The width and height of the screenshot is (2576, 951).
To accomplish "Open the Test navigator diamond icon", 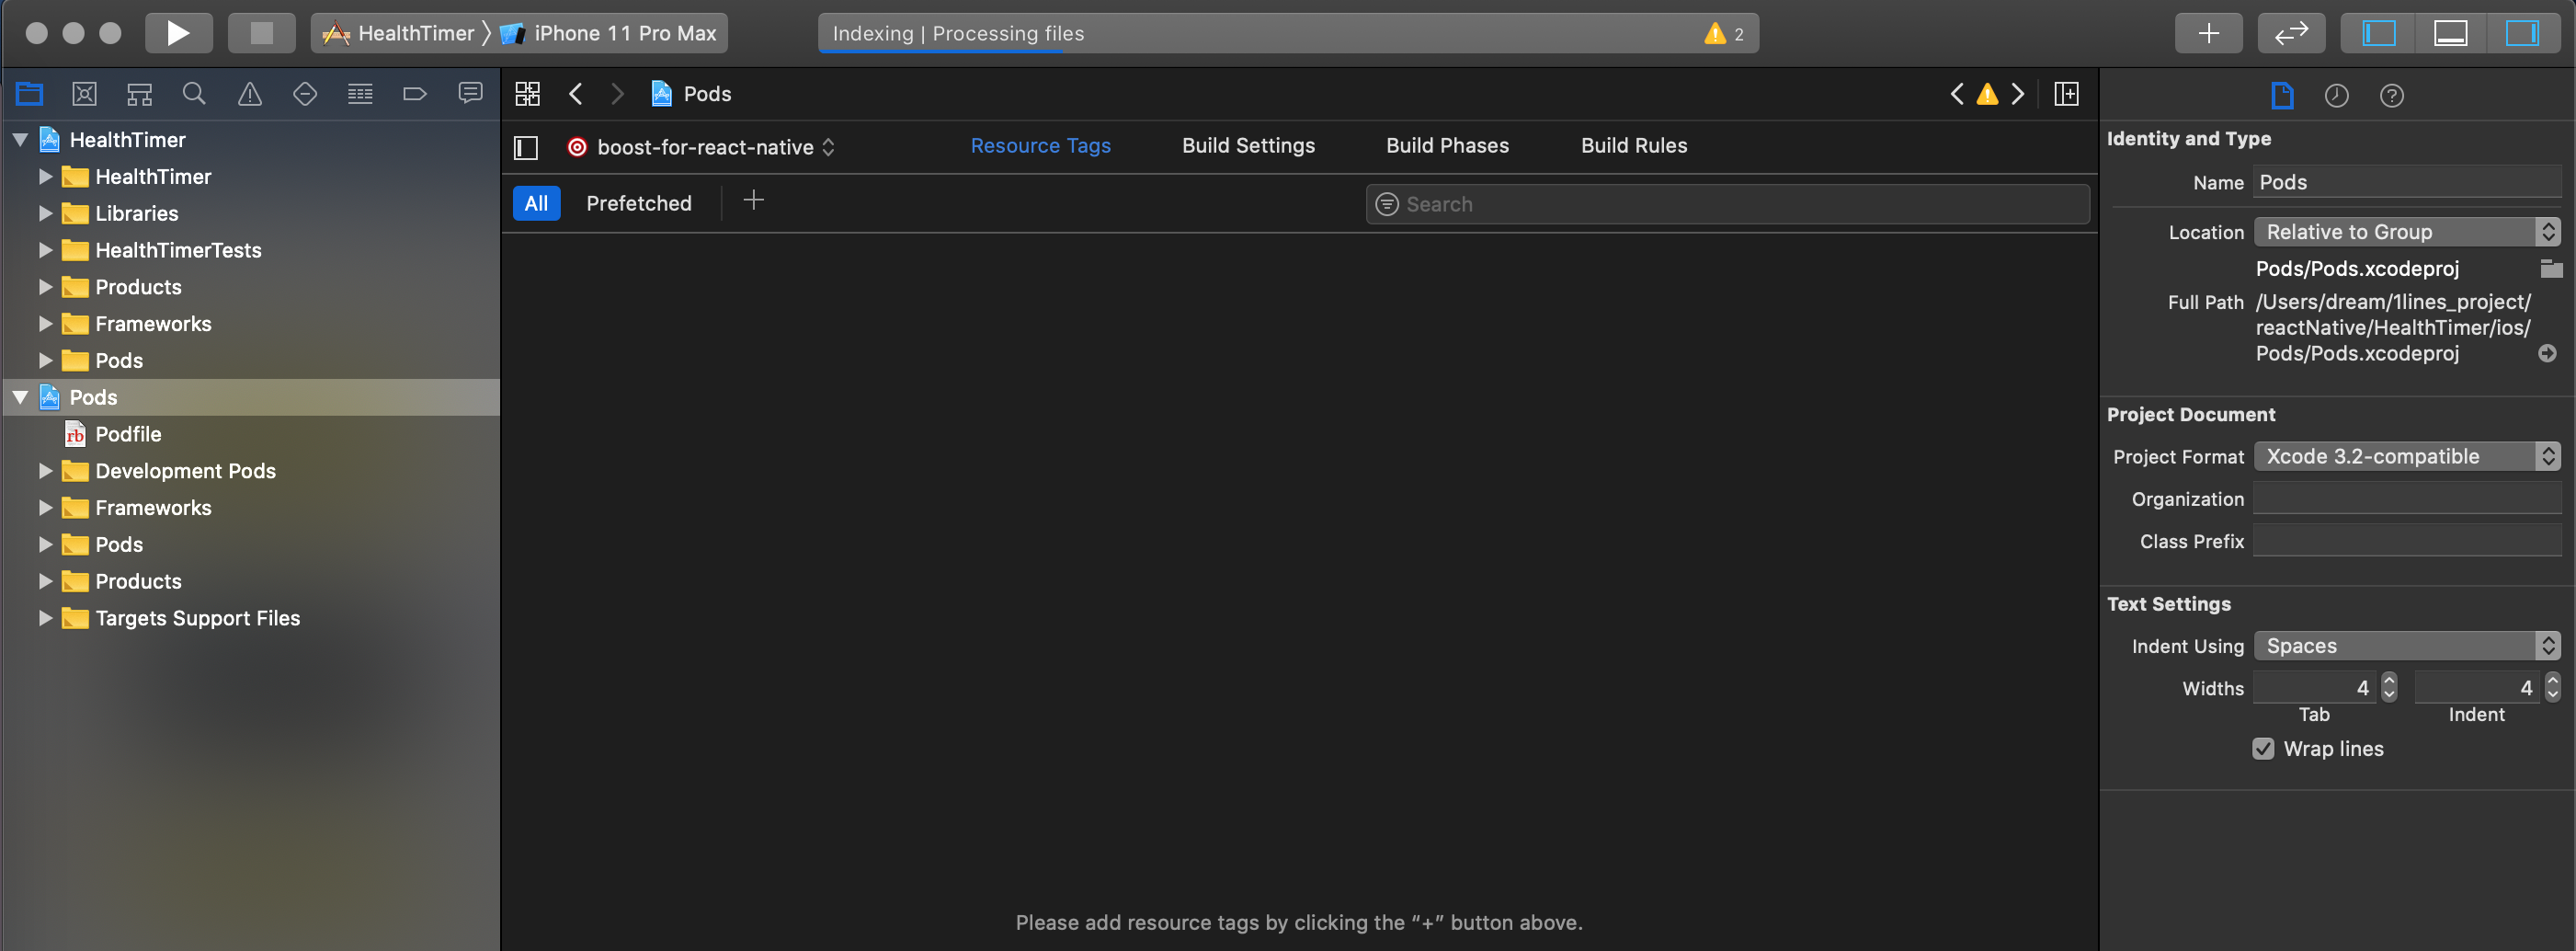I will [305, 94].
